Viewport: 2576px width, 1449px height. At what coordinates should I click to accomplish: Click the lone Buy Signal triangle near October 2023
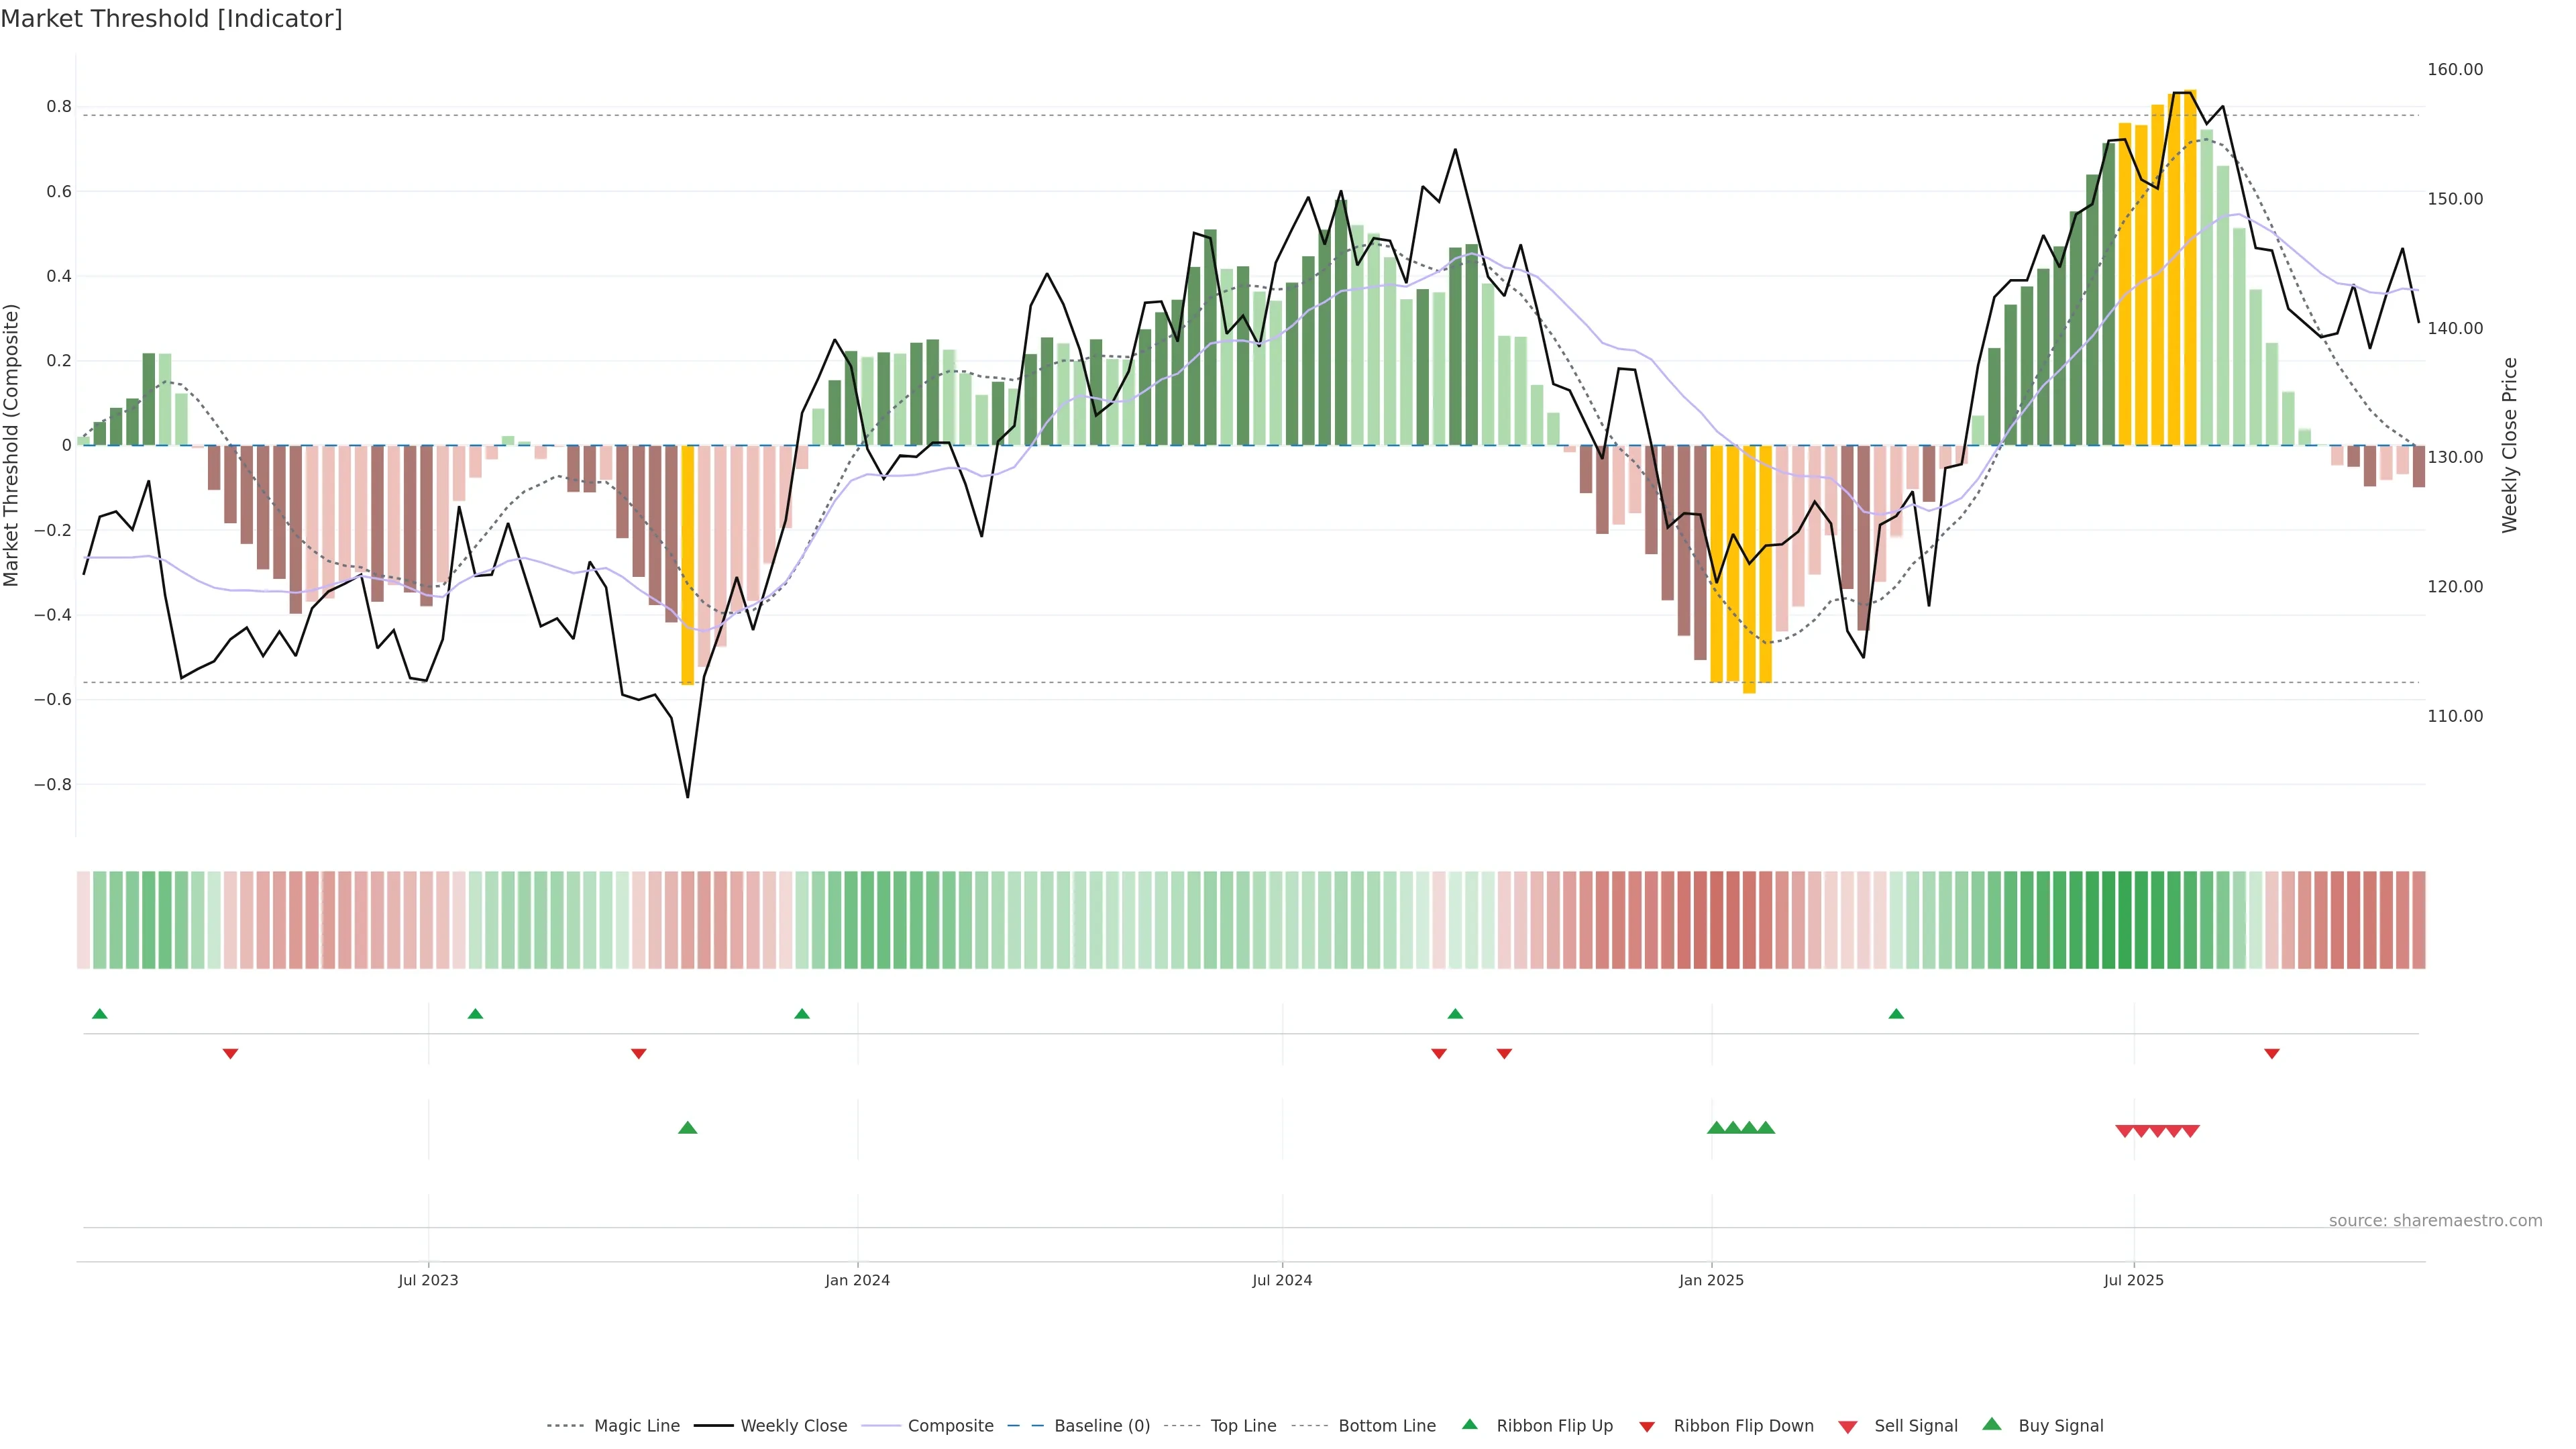coord(687,1128)
